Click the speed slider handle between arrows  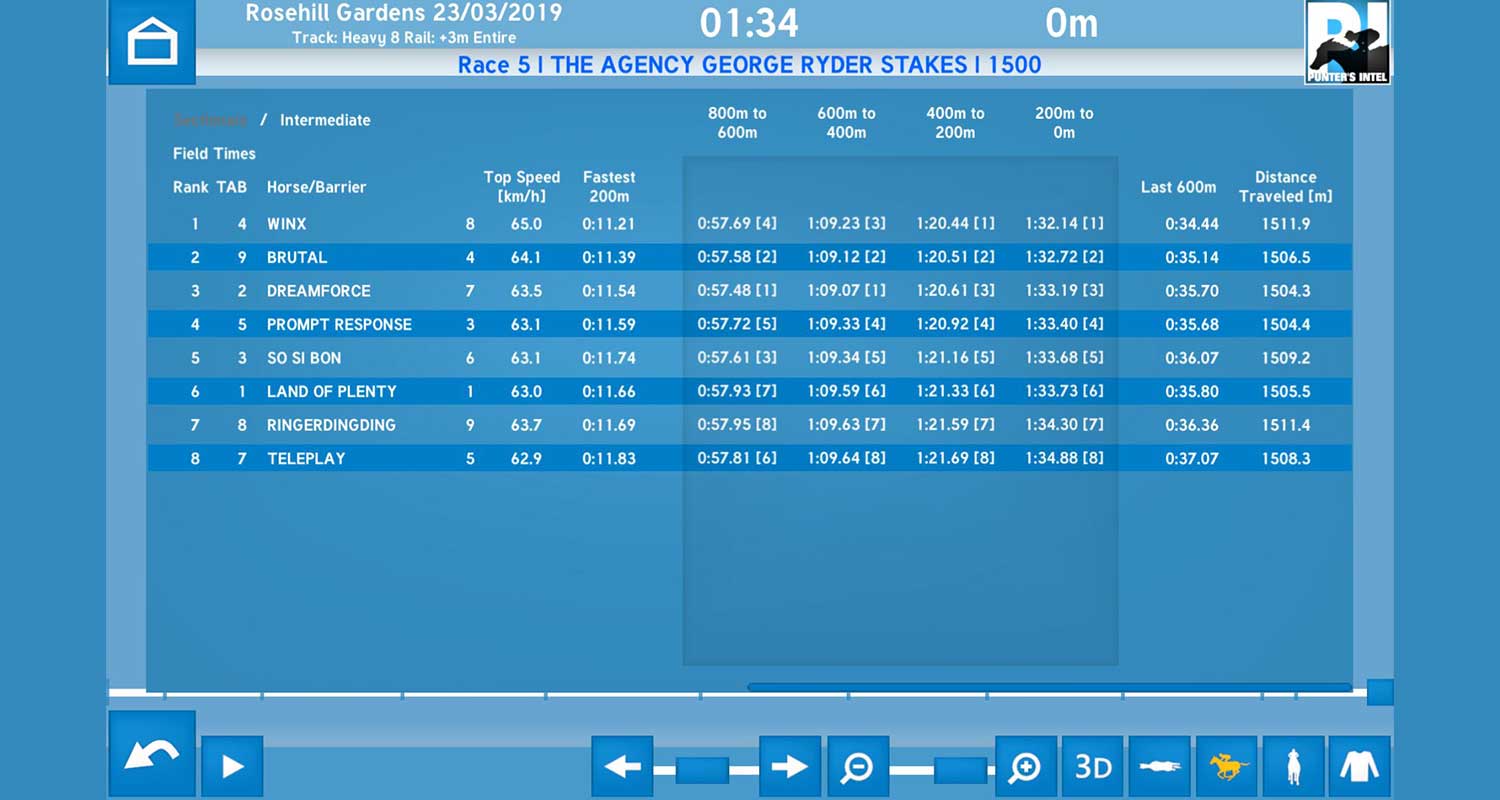[x=702, y=770]
